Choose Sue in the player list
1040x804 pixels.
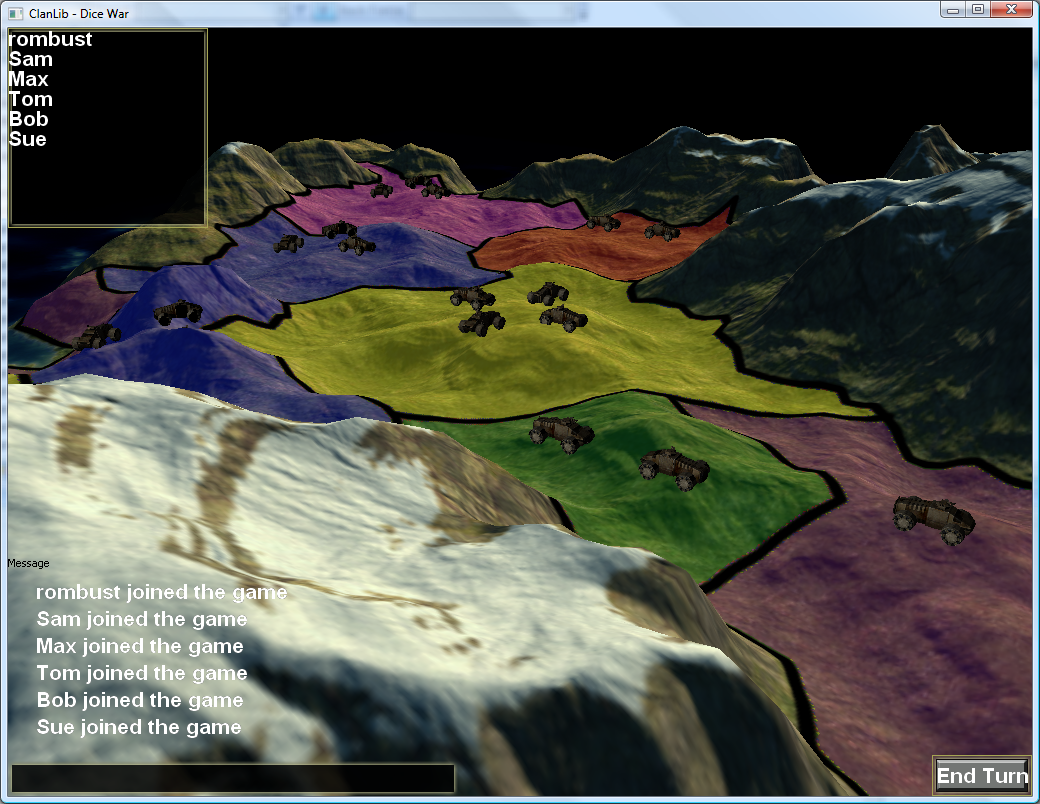coord(28,140)
